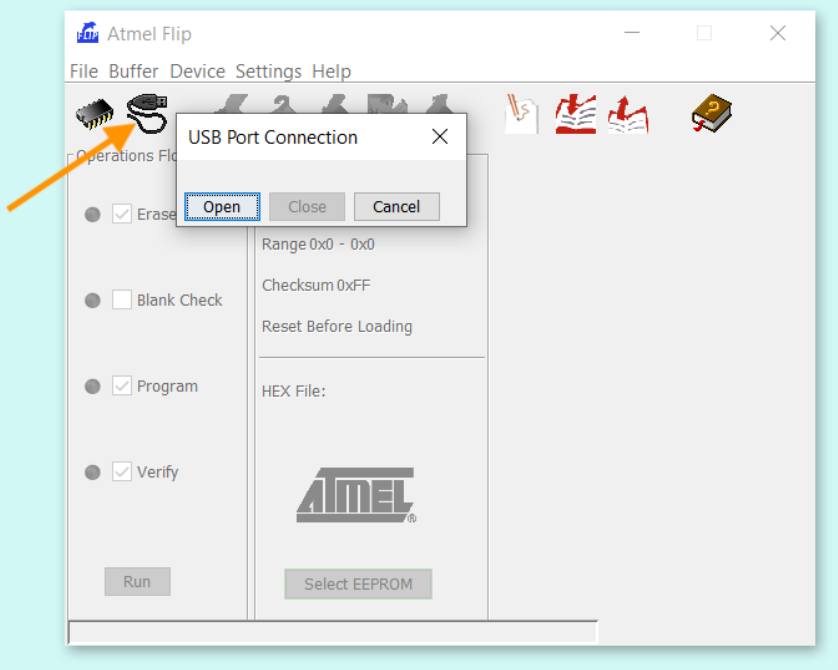Image resolution: width=838 pixels, height=670 pixels.
Task: Click Open in USB Port Connection dialog
Action: click(222, 207)
